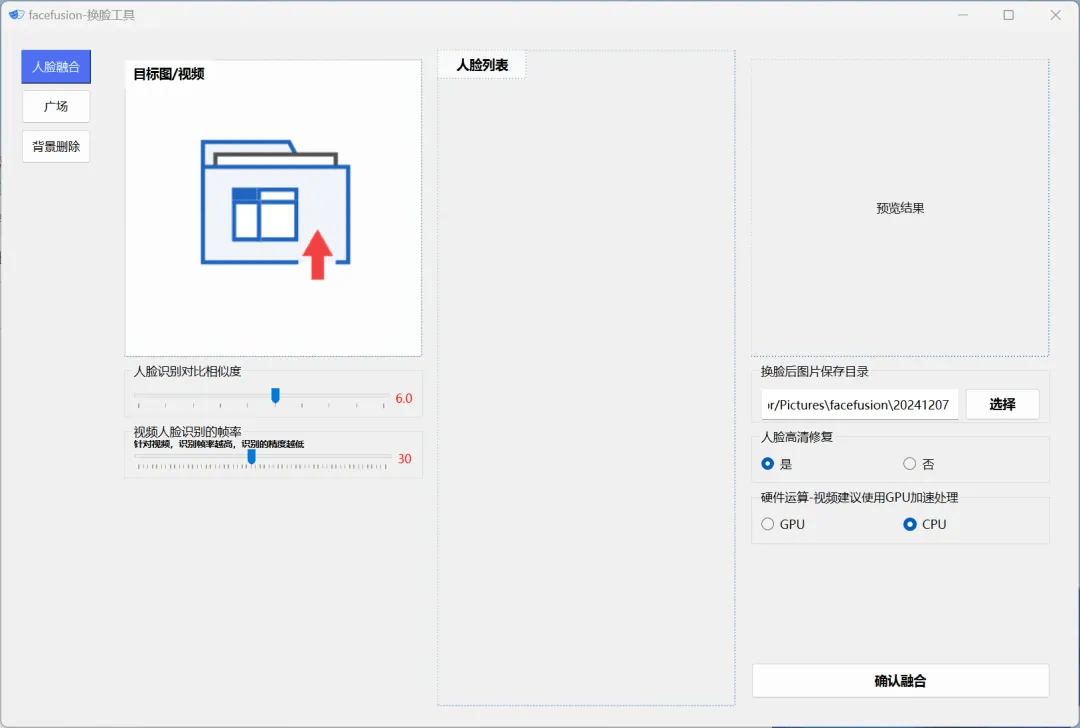The height and width of the screenshot is (728, 1080).
Task: Open the 广场 panel
Action: coord(55,106)
